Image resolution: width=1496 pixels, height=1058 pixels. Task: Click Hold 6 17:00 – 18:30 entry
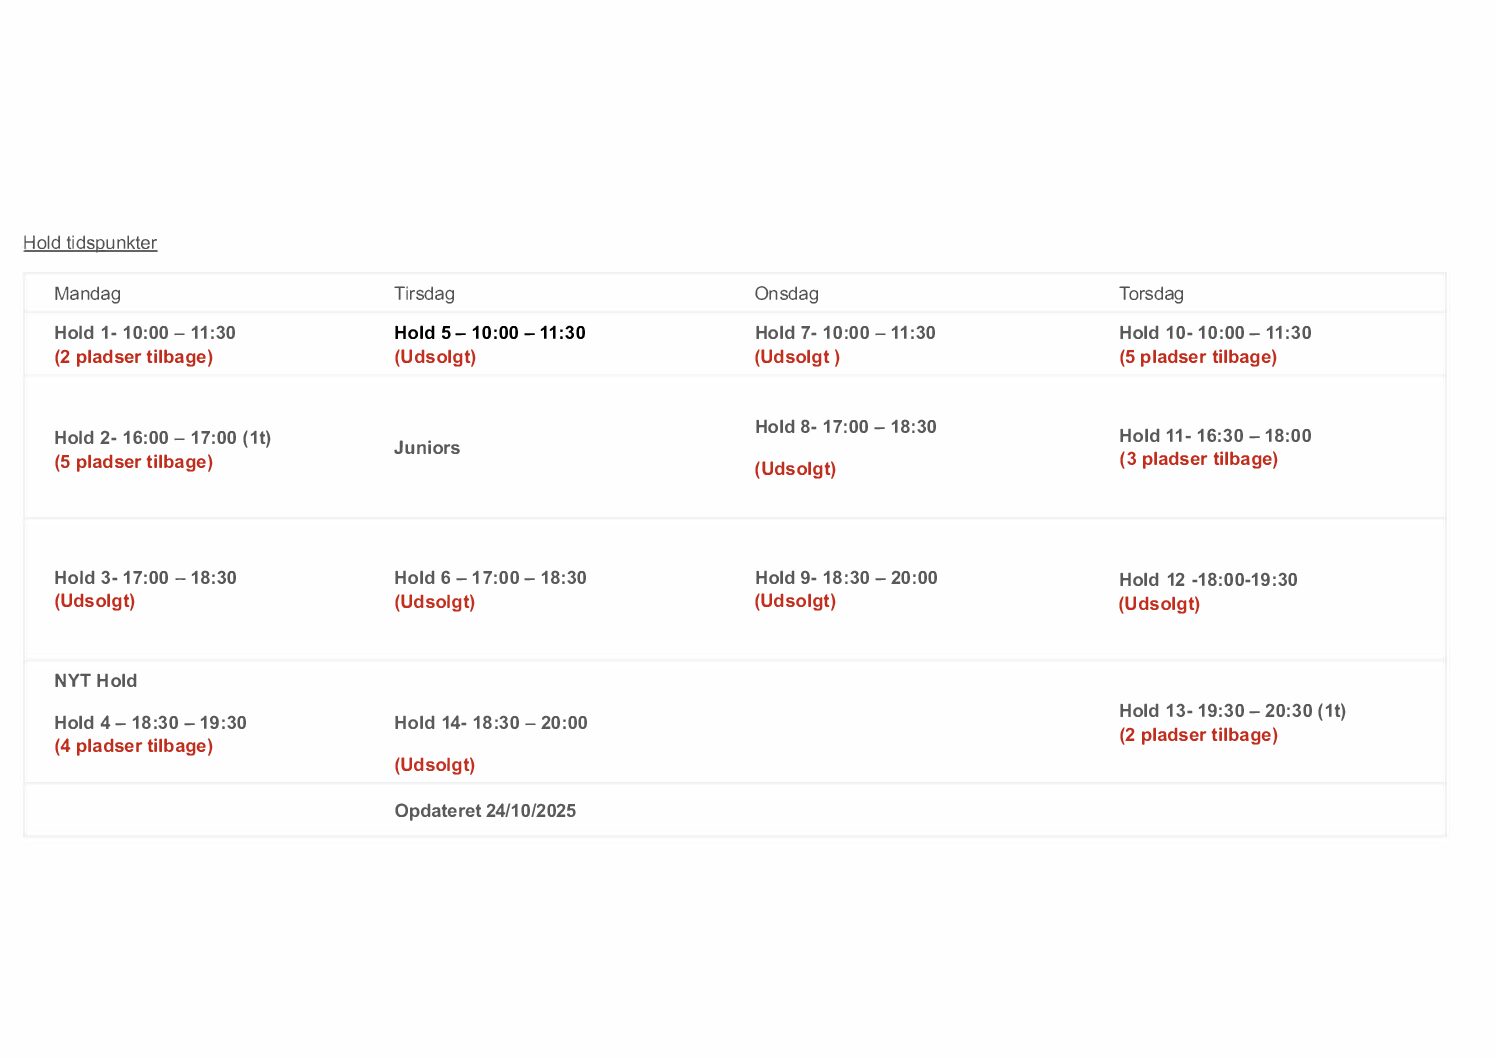point(490,578)
